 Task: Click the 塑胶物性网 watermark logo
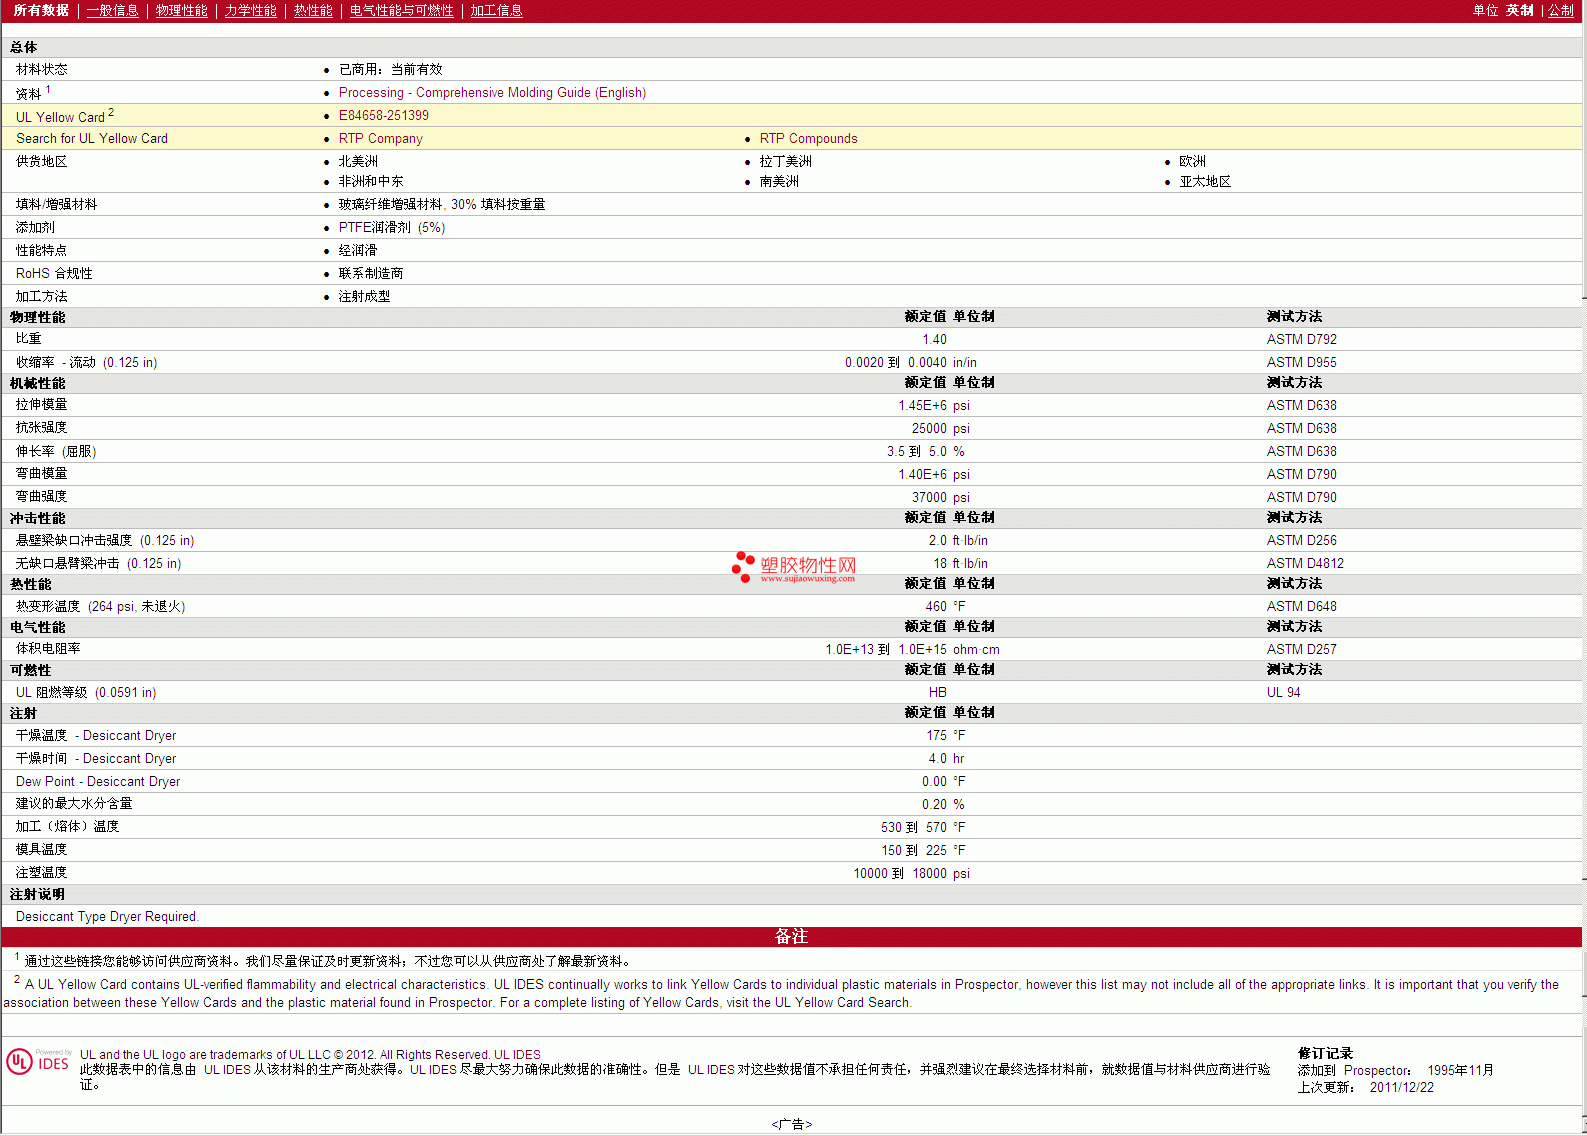794,567
